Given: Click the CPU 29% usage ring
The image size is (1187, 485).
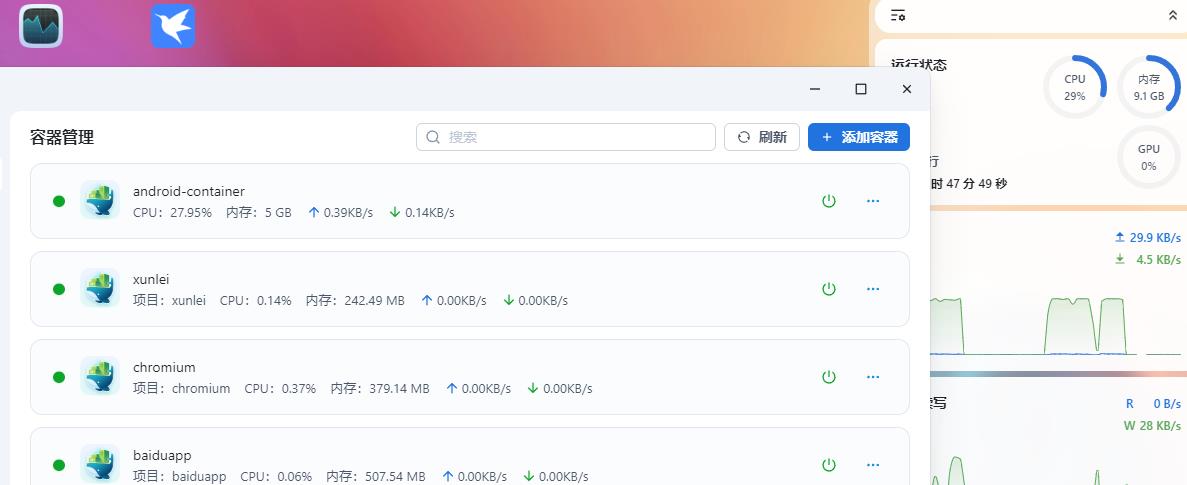Looking at the screenshot, I should coord(1074,87).
